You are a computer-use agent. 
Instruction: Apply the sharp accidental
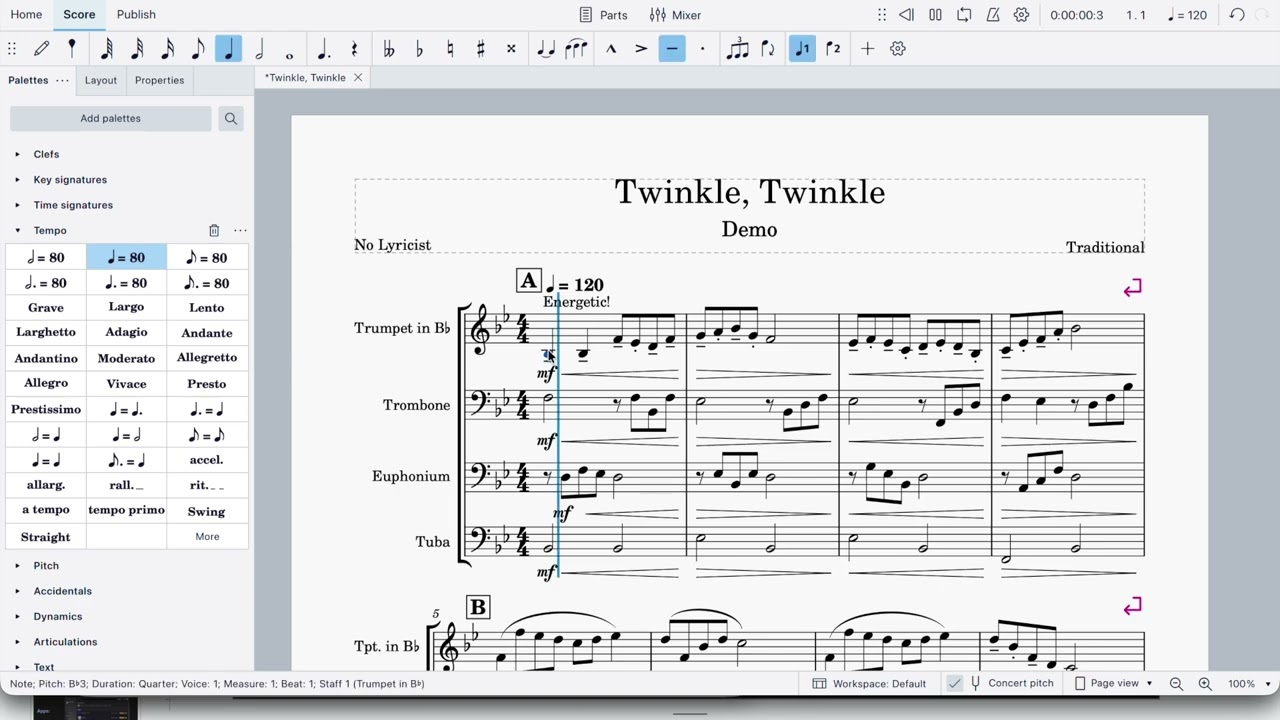click(x=480, y=48)
